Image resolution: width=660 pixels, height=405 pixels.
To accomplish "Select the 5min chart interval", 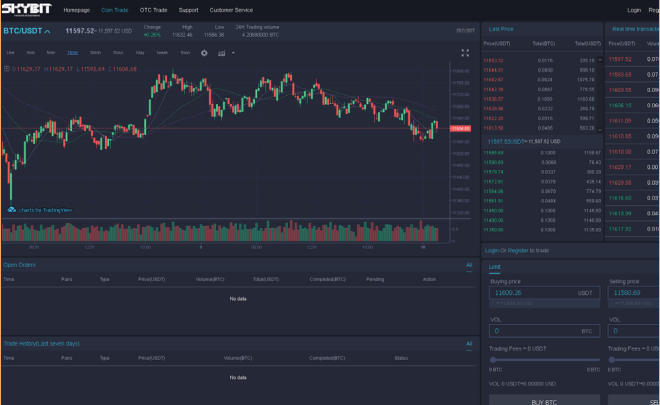I will (x=51, y=53).
